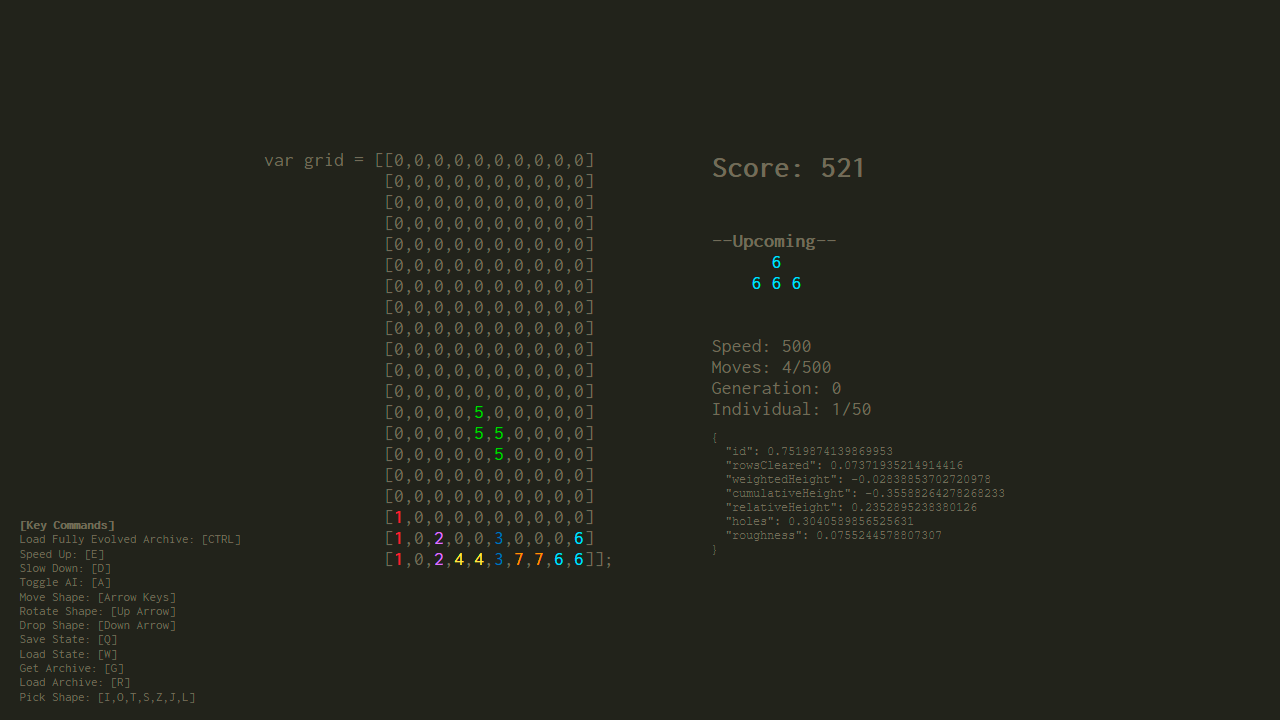The width and height of the screenshot is (1280, 720).
Task: Click the lone cyan 6 in second-last row
Action: [579, 538]
